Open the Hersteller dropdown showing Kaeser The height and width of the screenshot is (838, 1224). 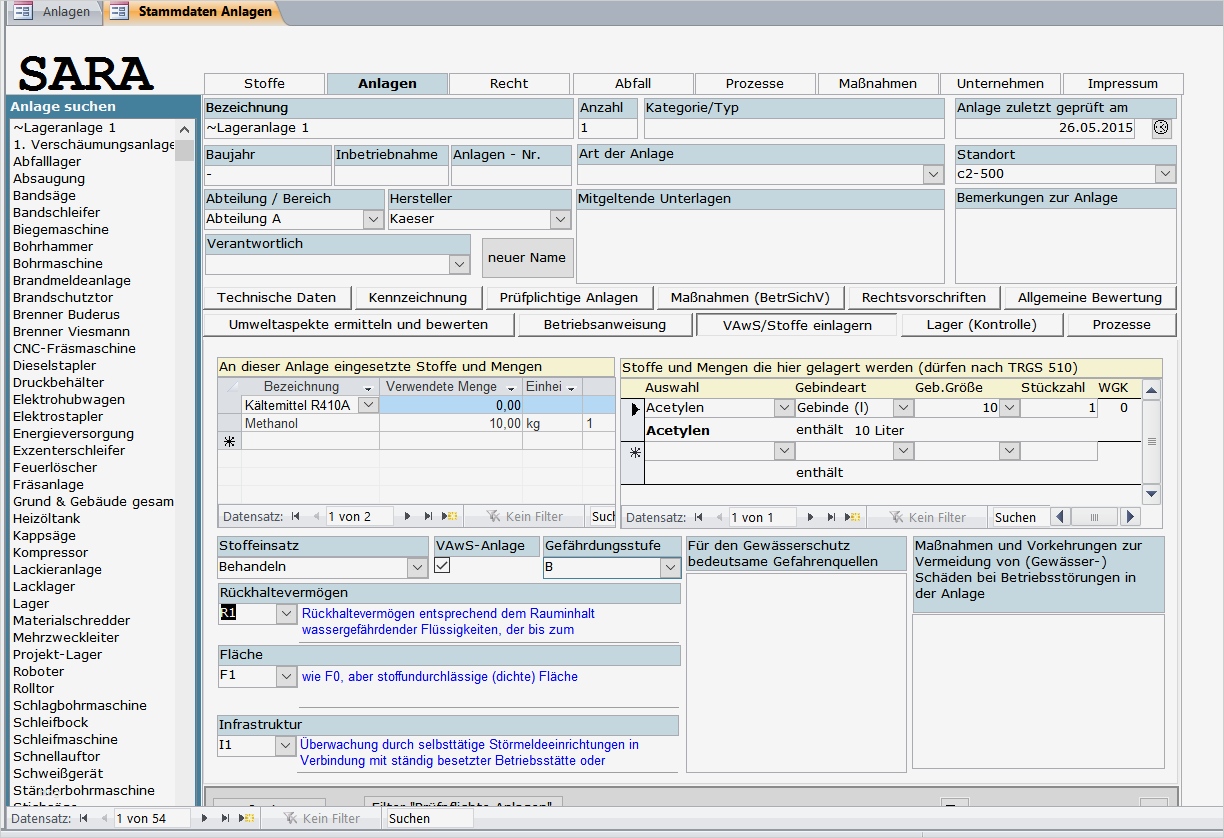point(560,219)
